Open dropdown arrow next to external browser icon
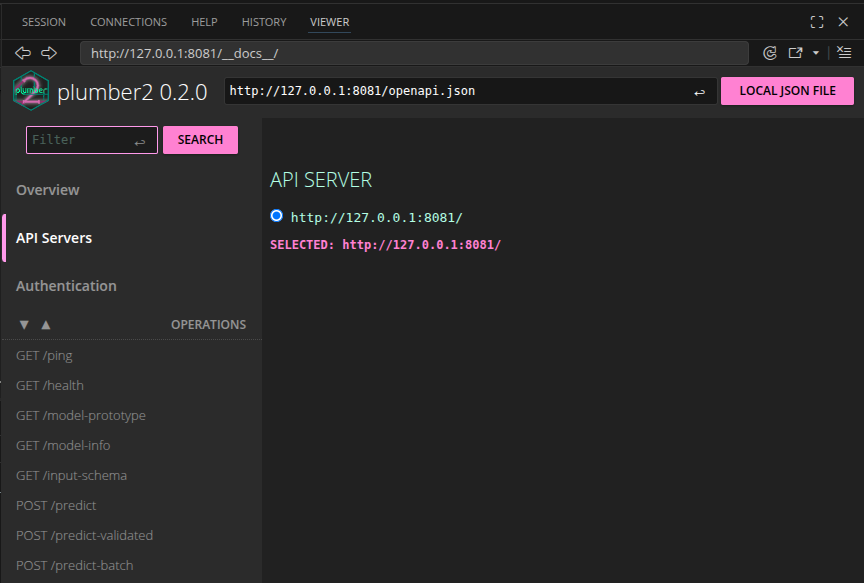This screenshot has height=583, width=864. pos(816,53)
